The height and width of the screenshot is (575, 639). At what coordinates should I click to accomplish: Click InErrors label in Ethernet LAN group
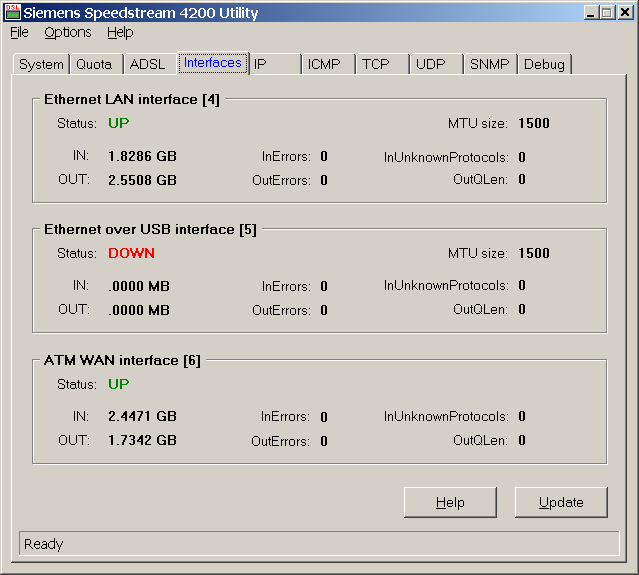click(x=286, y=156)
